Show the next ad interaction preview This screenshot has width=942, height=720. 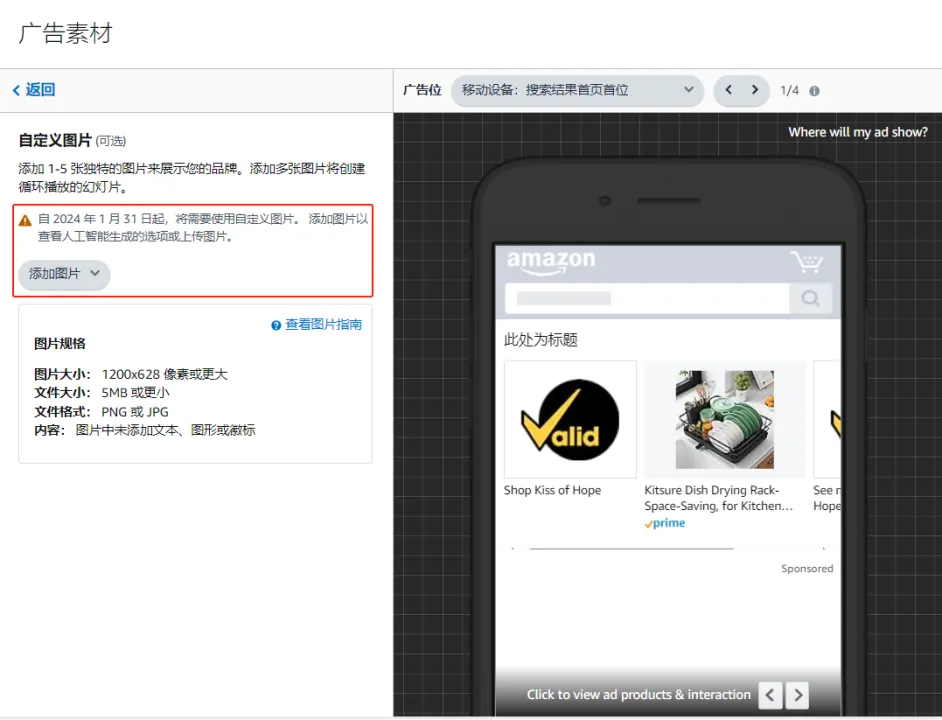tap(798, 695)
